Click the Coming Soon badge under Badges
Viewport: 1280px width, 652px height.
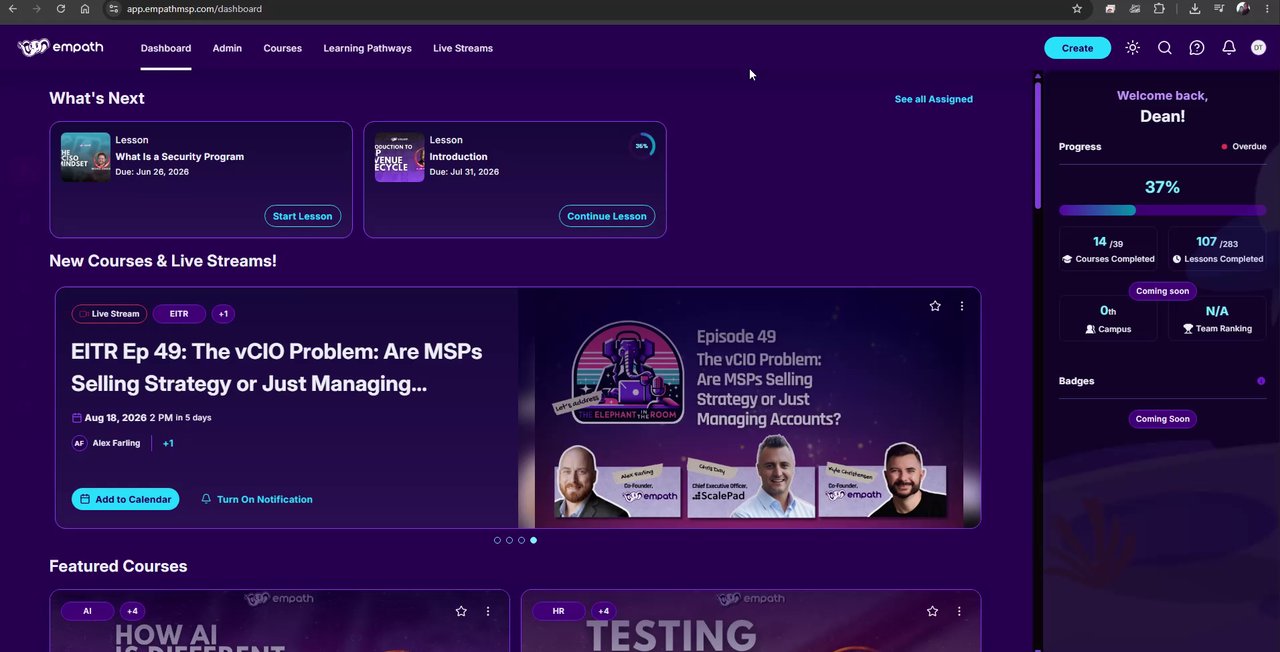point(1162,419)
